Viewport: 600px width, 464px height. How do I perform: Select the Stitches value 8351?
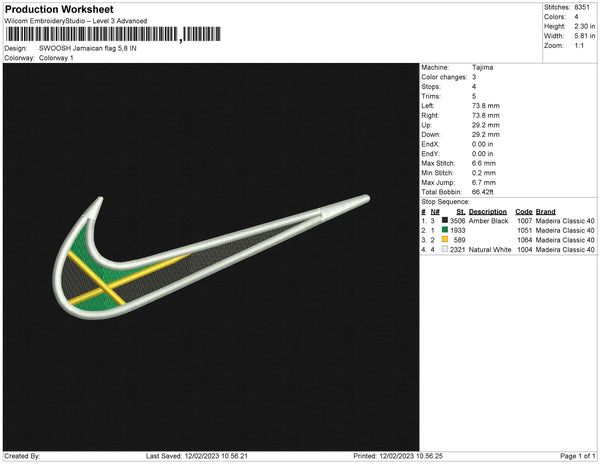(582, 7)
